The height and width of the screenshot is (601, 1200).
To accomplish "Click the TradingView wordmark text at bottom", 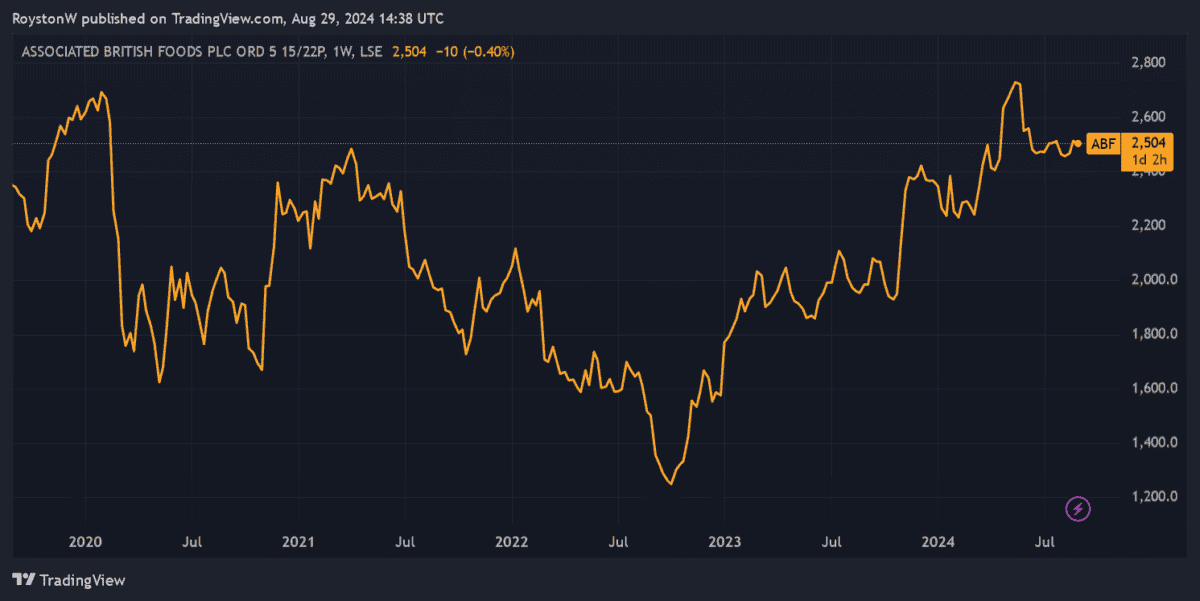I will click(x=83, y=580).
